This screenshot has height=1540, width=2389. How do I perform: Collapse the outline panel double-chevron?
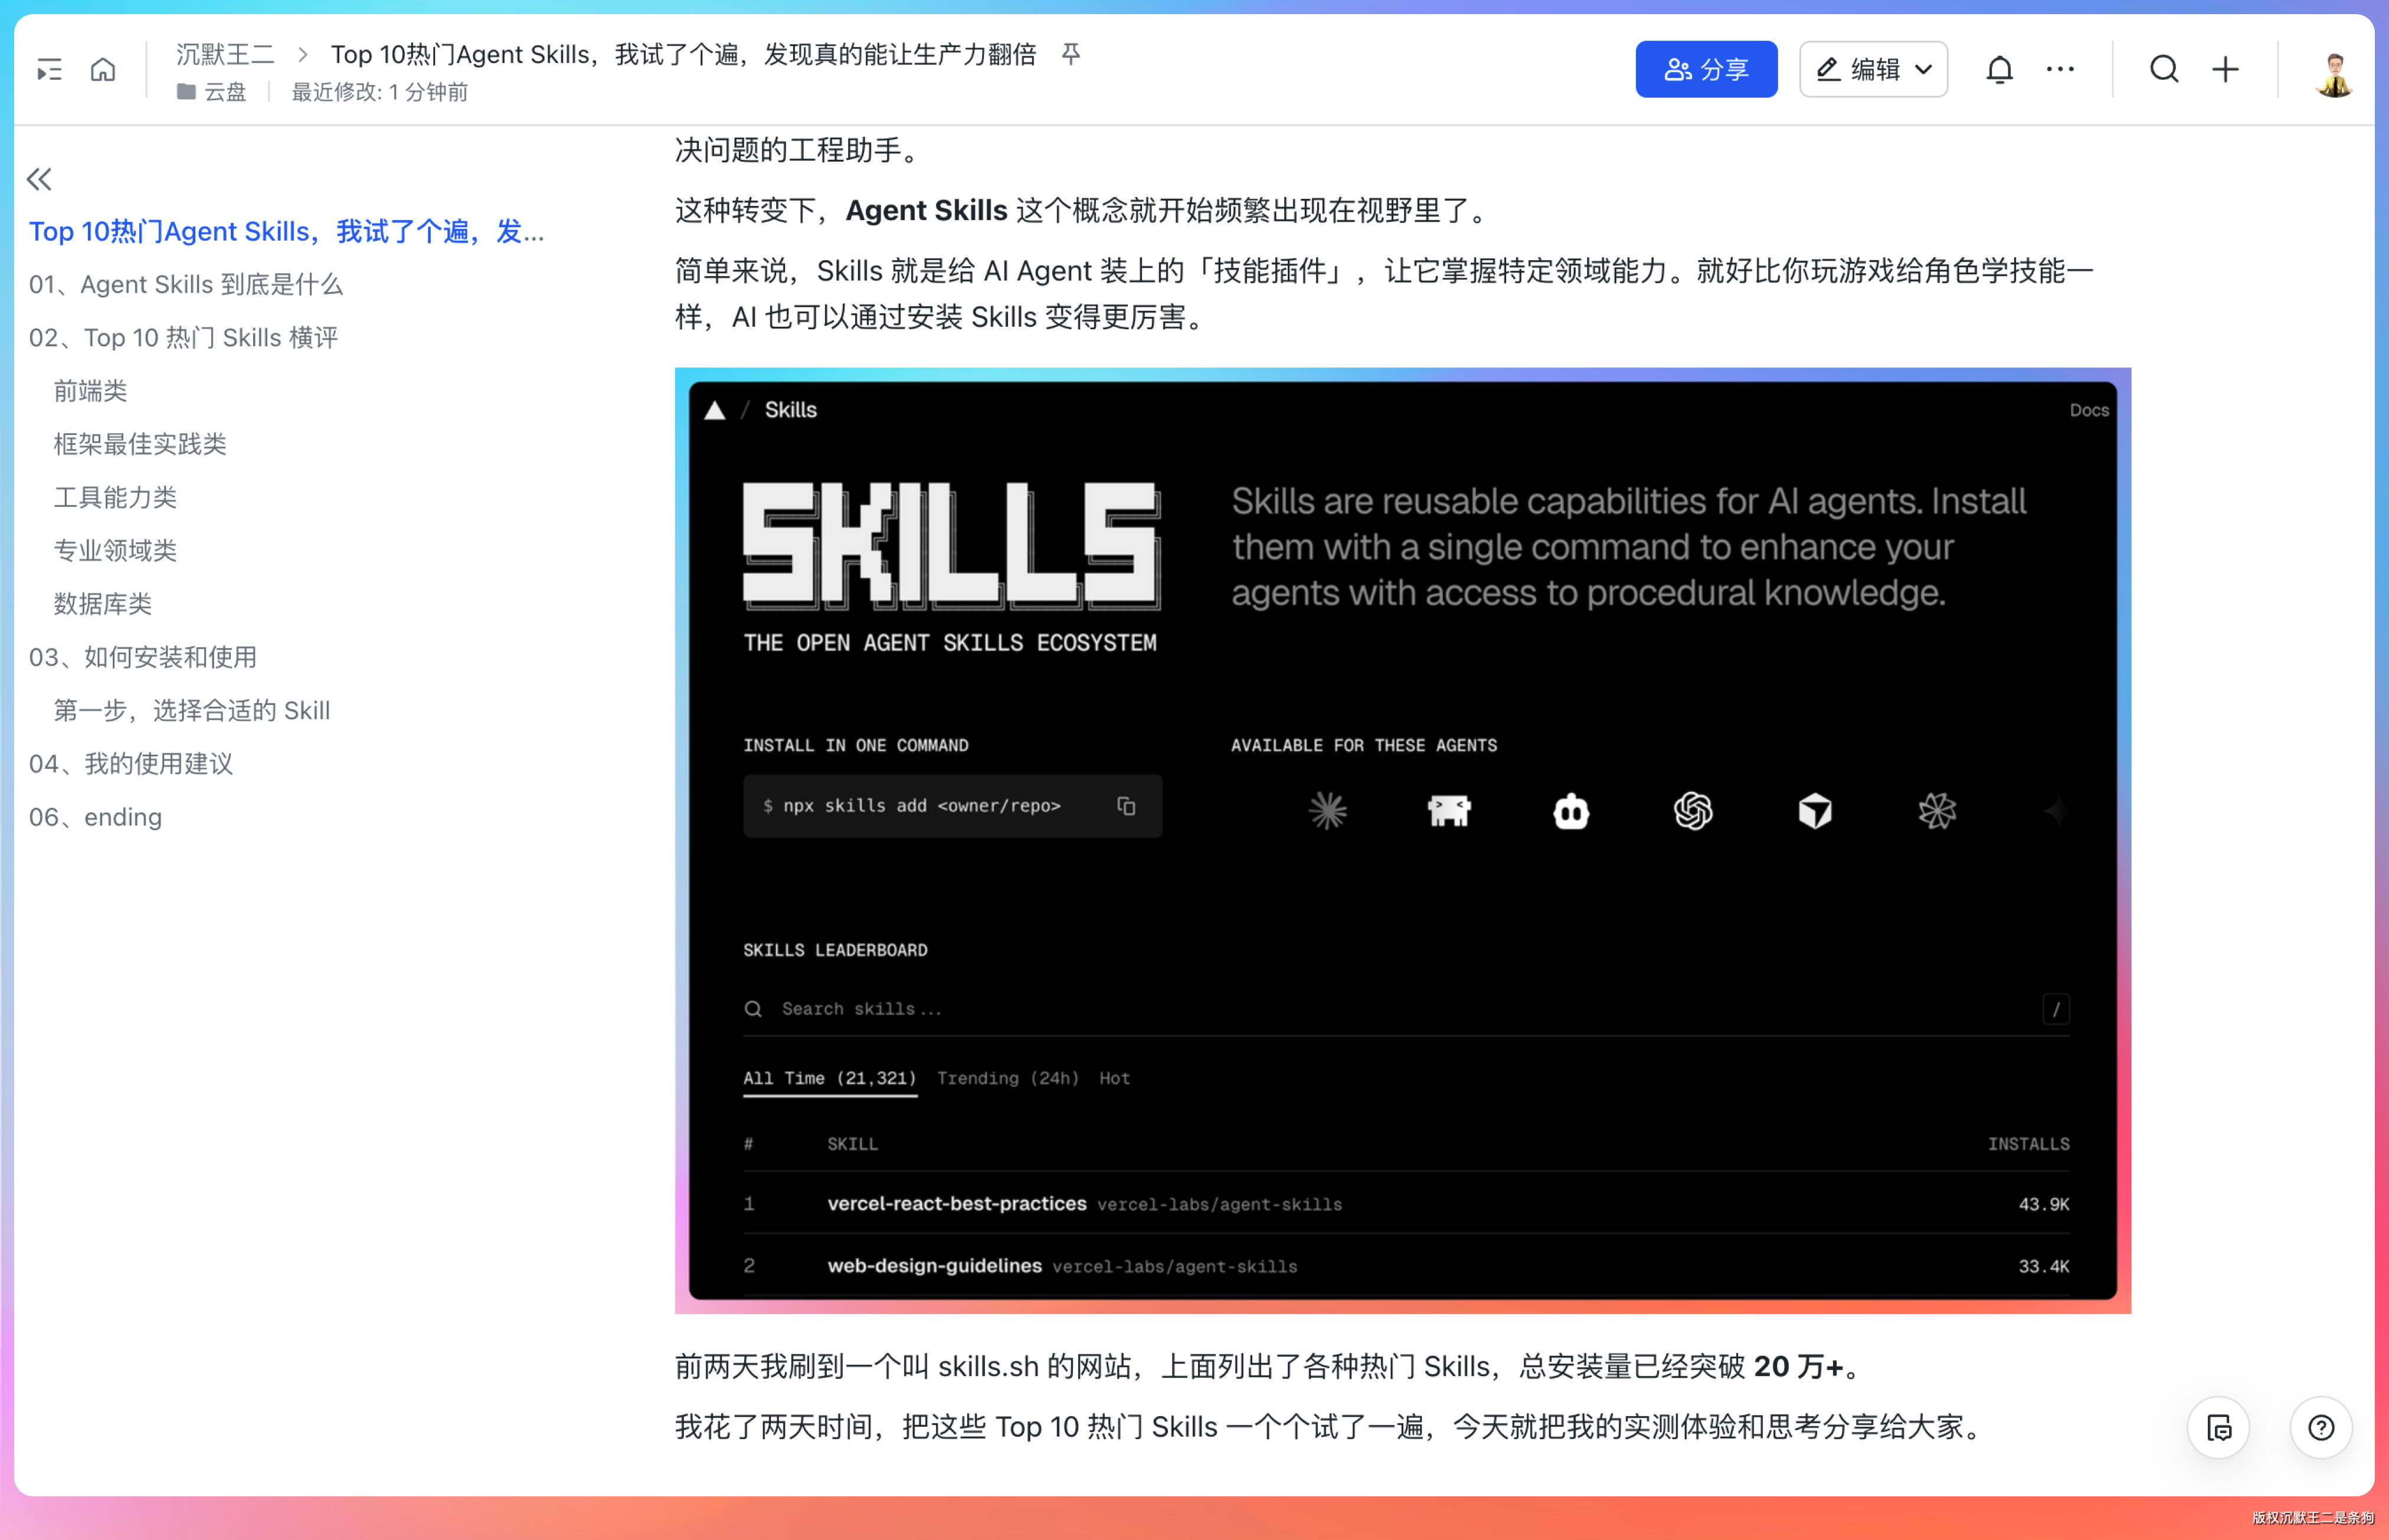39,179
